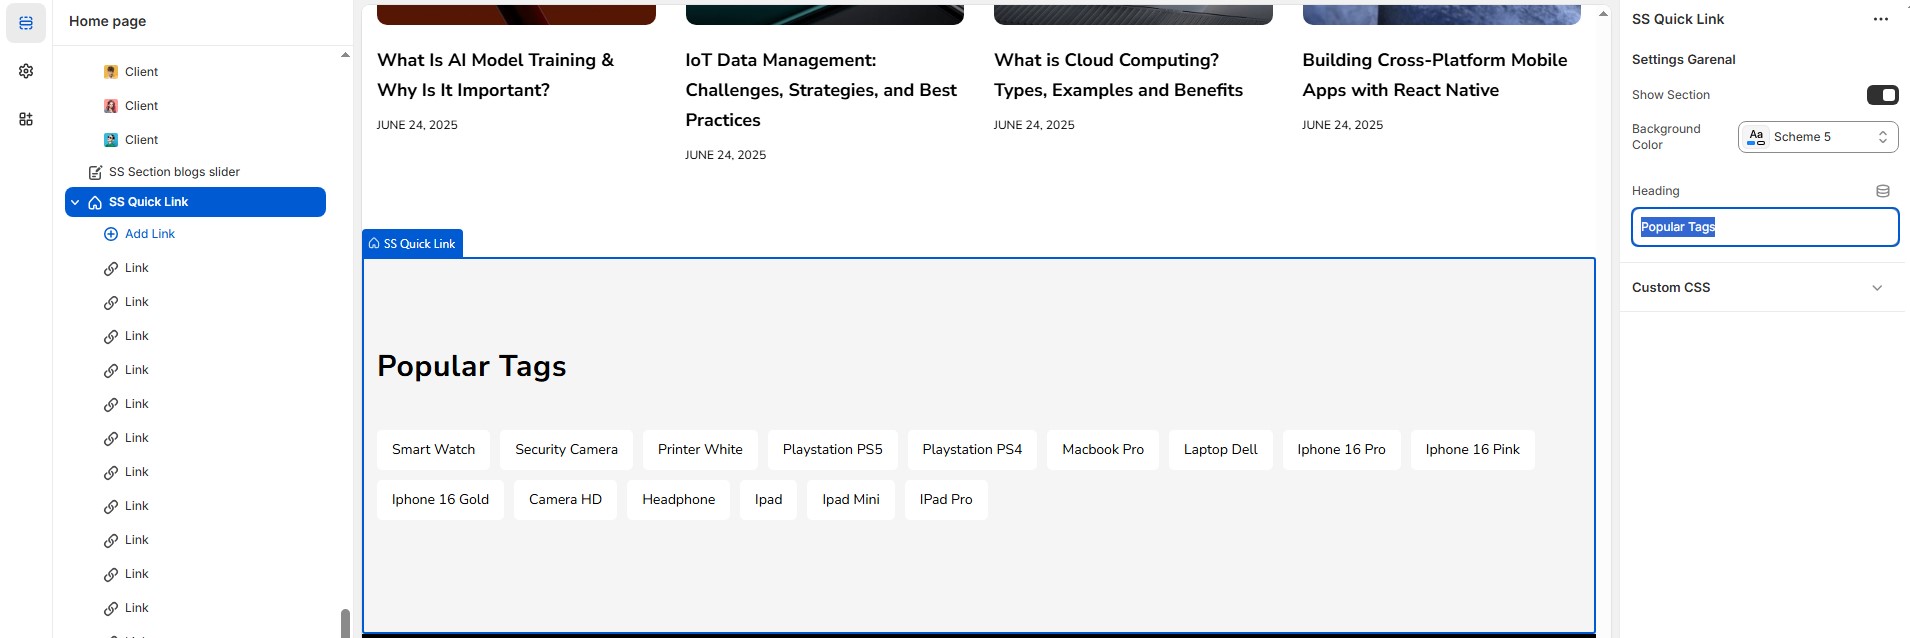1910x638 pixels.
Task: Click the Playstation PS5 tag
Action: (832, 450)
